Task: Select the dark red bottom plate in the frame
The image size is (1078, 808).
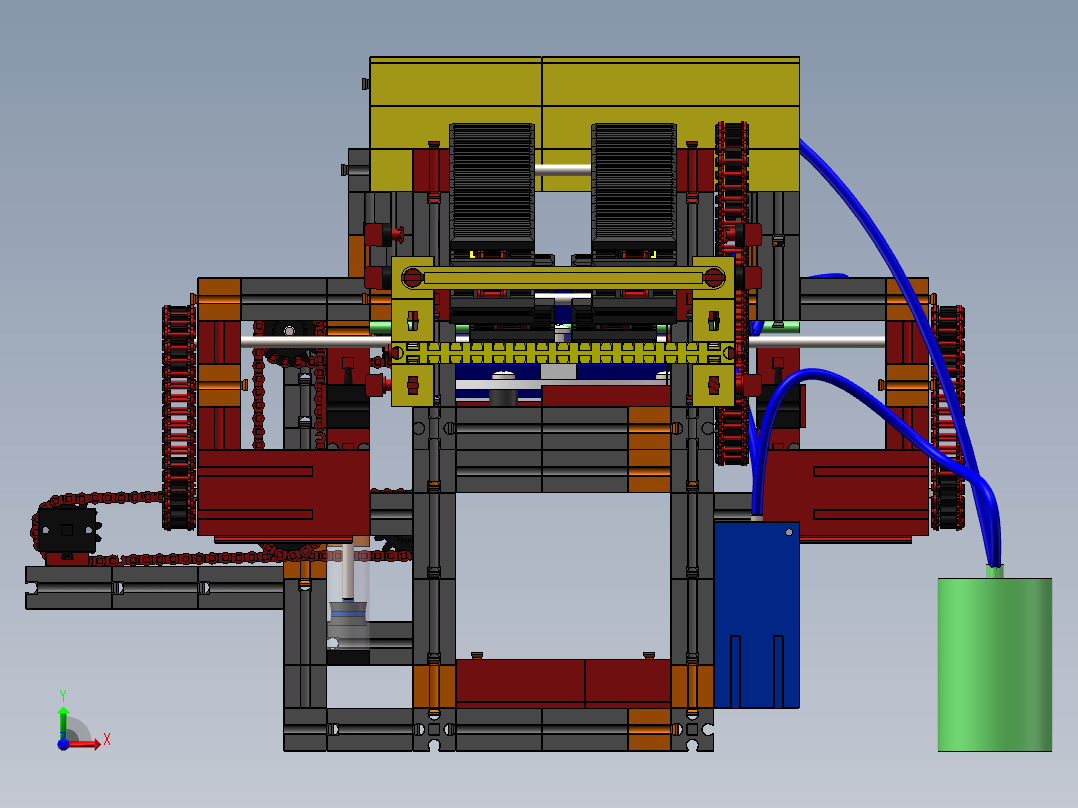Action: [x=563, y=683]
